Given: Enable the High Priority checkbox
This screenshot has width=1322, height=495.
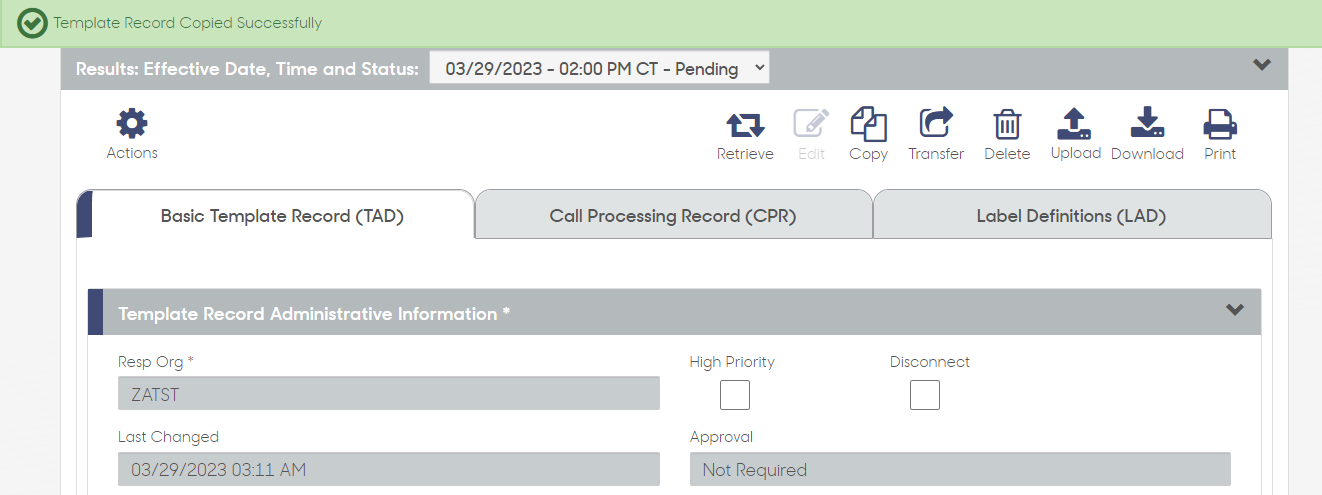Looking at the screenshot, I should pyautogui.click(x=735, y=395).
